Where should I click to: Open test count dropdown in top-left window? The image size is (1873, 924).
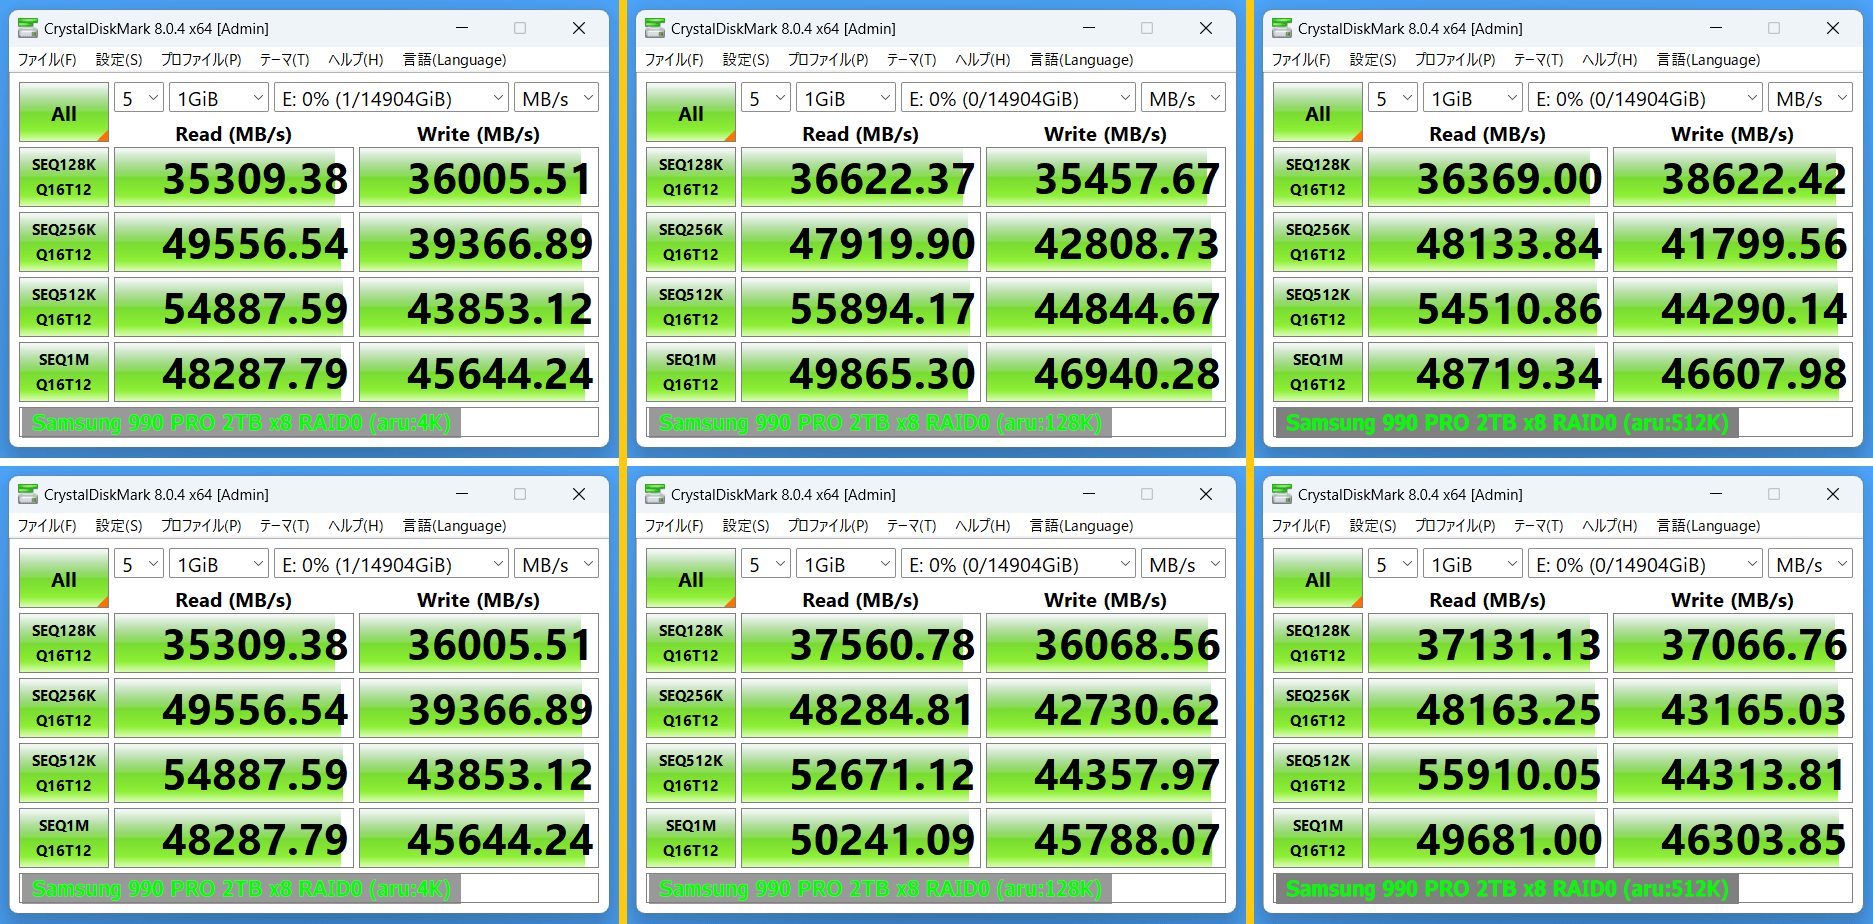pos(138,98)
